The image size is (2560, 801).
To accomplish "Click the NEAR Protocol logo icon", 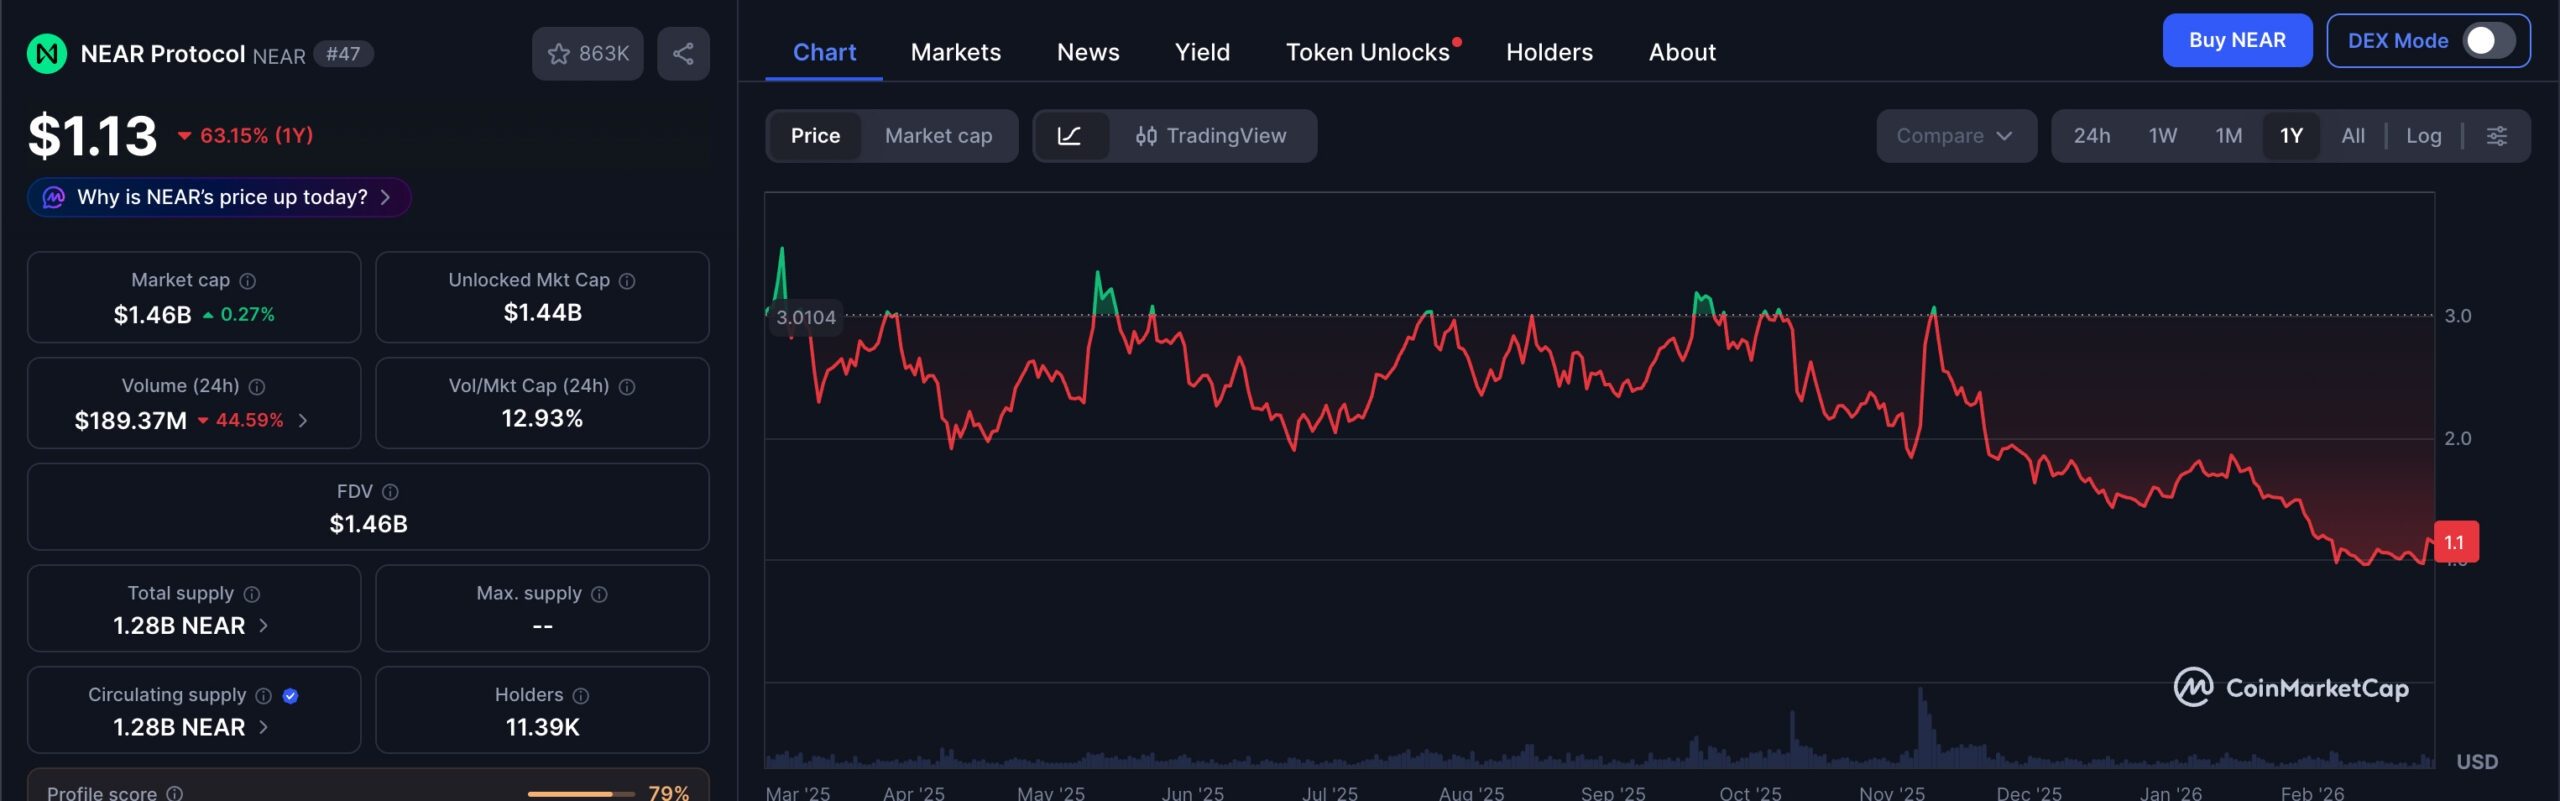I will click(47, 54).
